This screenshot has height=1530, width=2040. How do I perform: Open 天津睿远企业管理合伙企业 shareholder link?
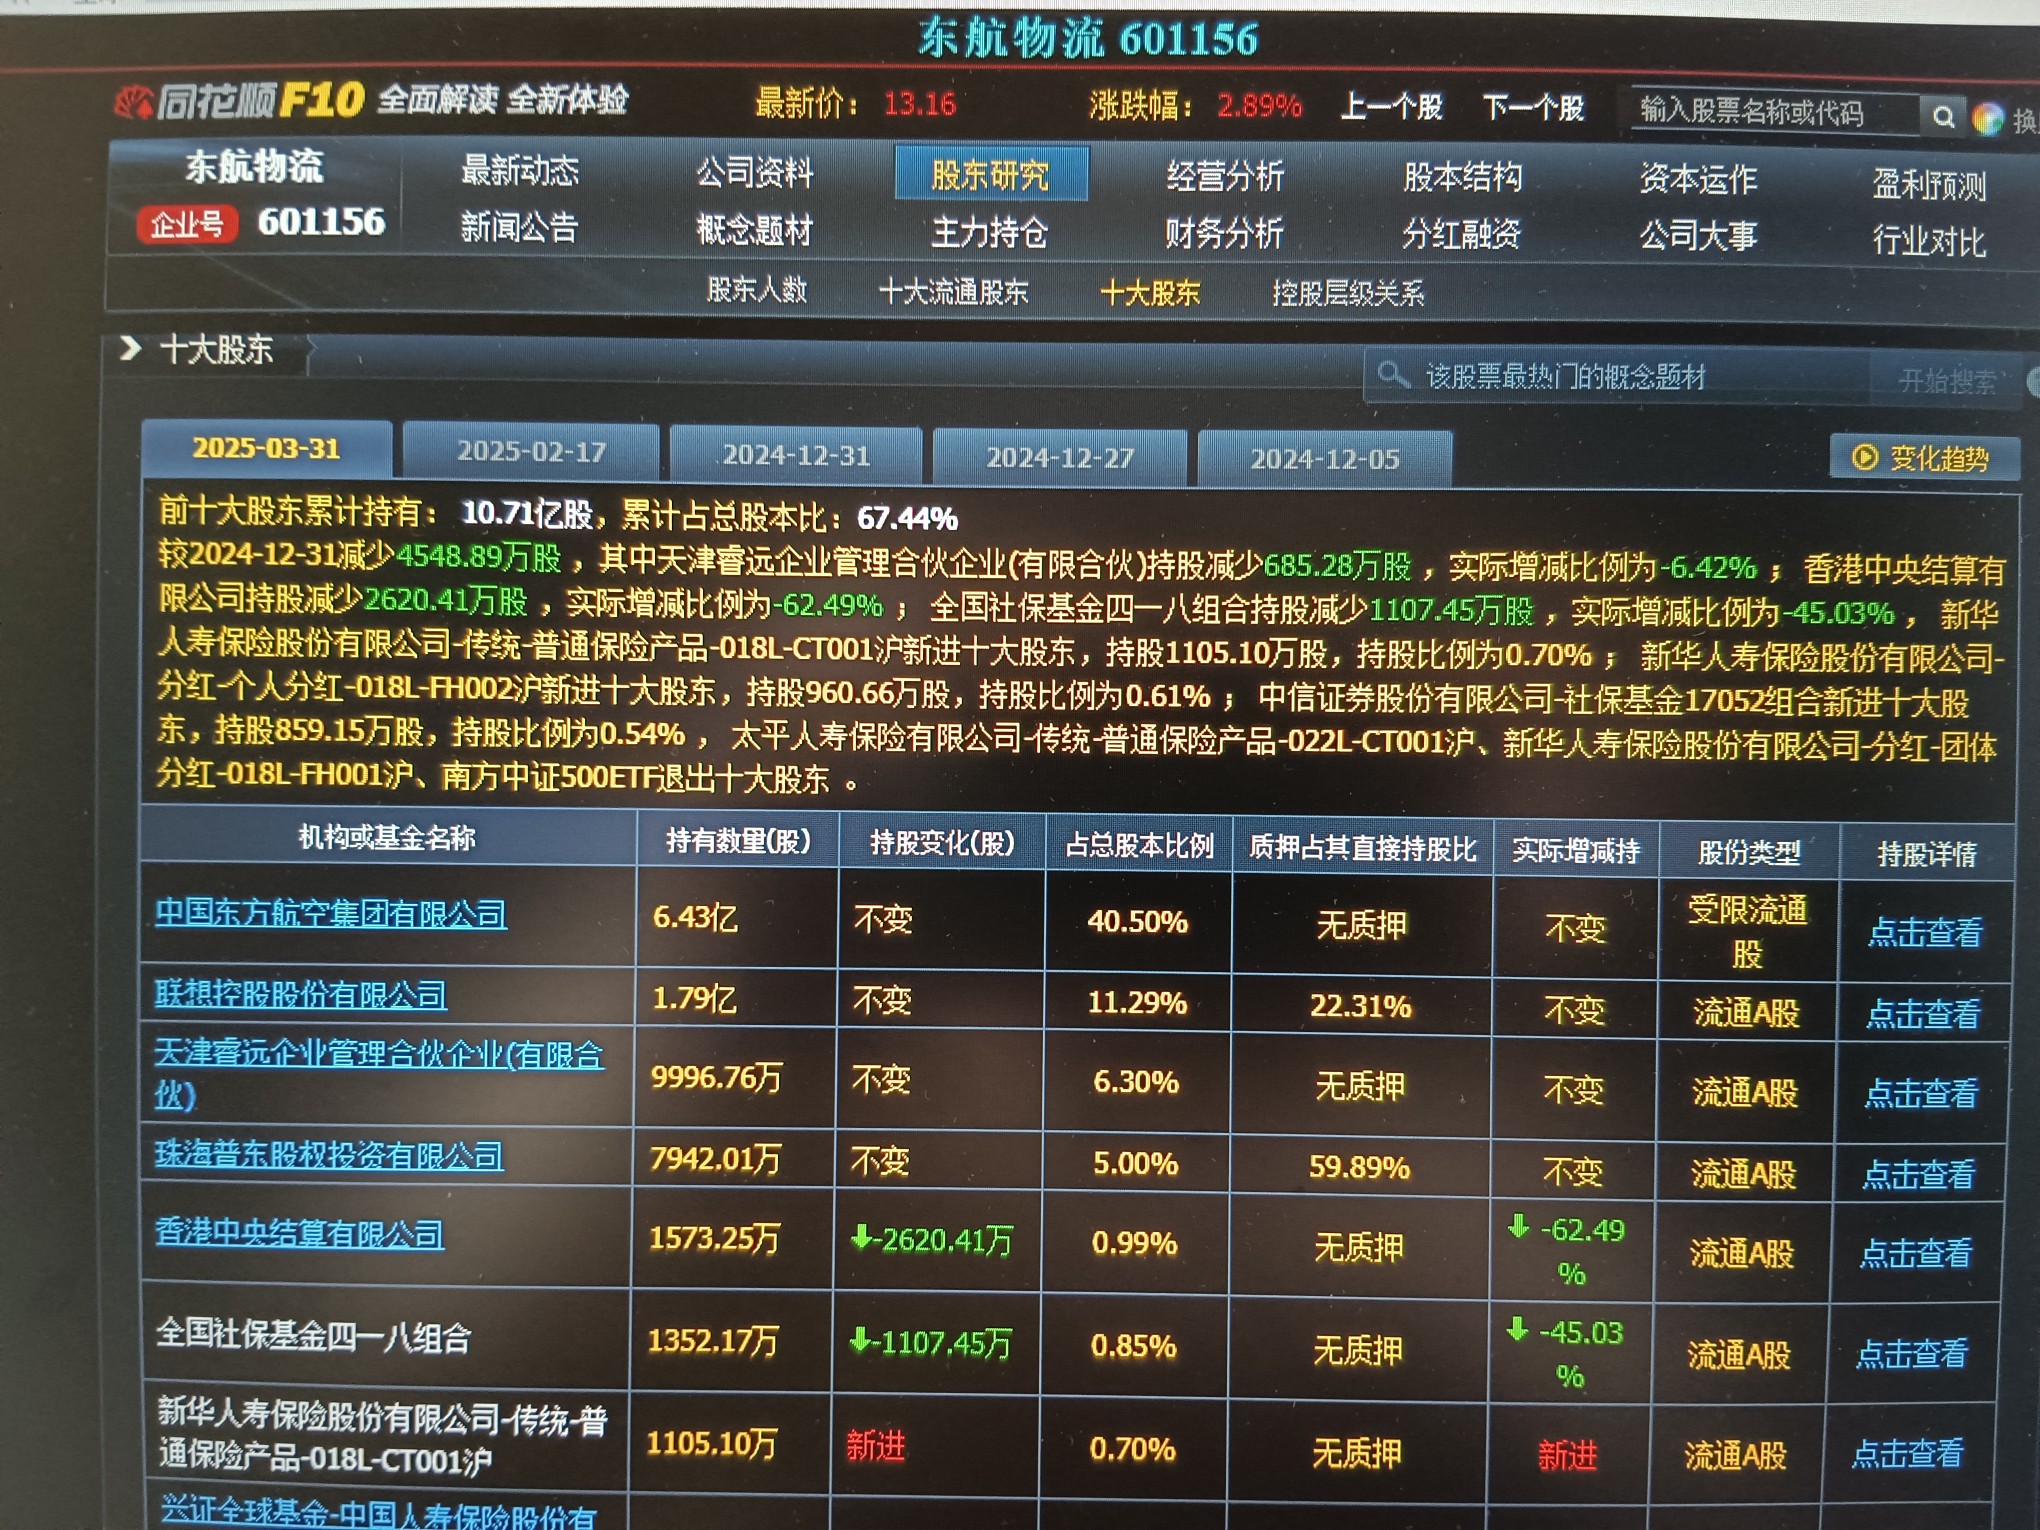[x=379, y=1074]
